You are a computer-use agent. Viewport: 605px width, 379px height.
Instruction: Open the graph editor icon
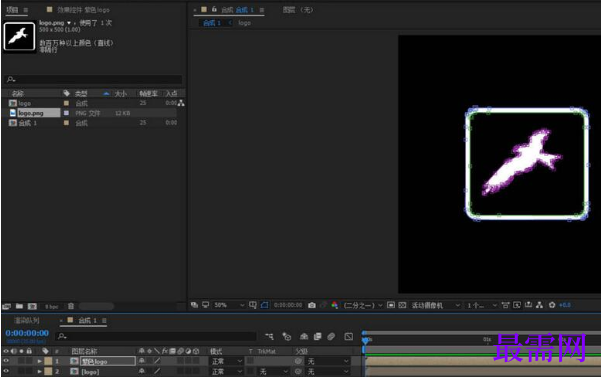tap(349, 337)
